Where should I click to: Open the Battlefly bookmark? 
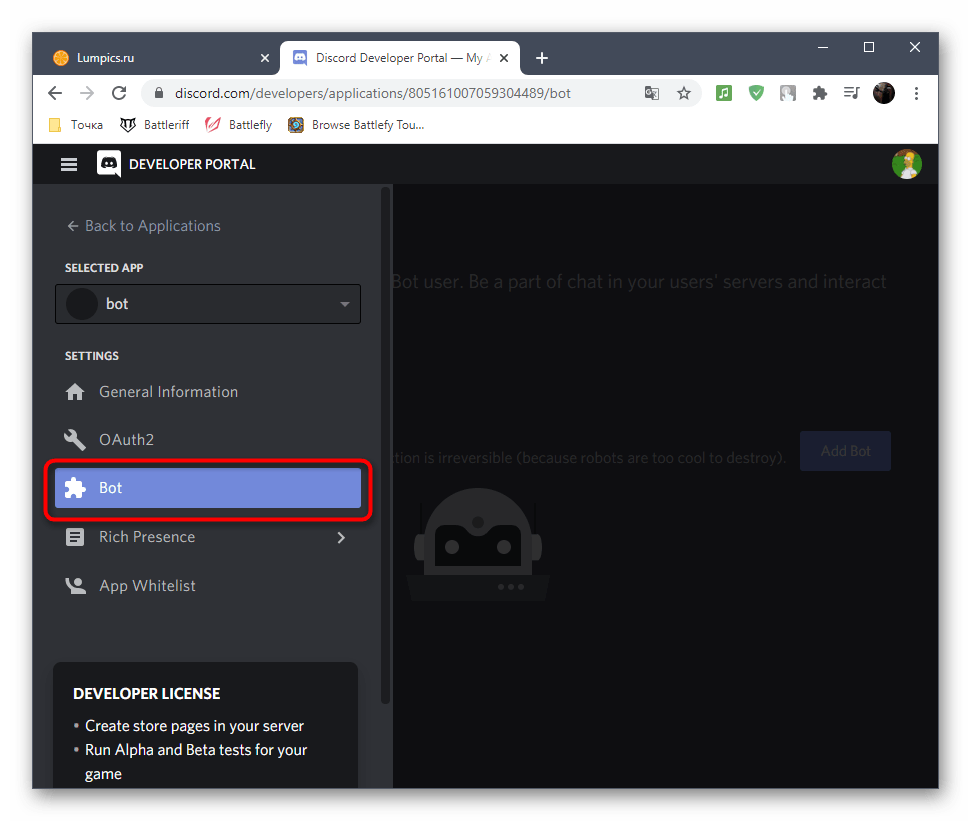click(239, 125)
